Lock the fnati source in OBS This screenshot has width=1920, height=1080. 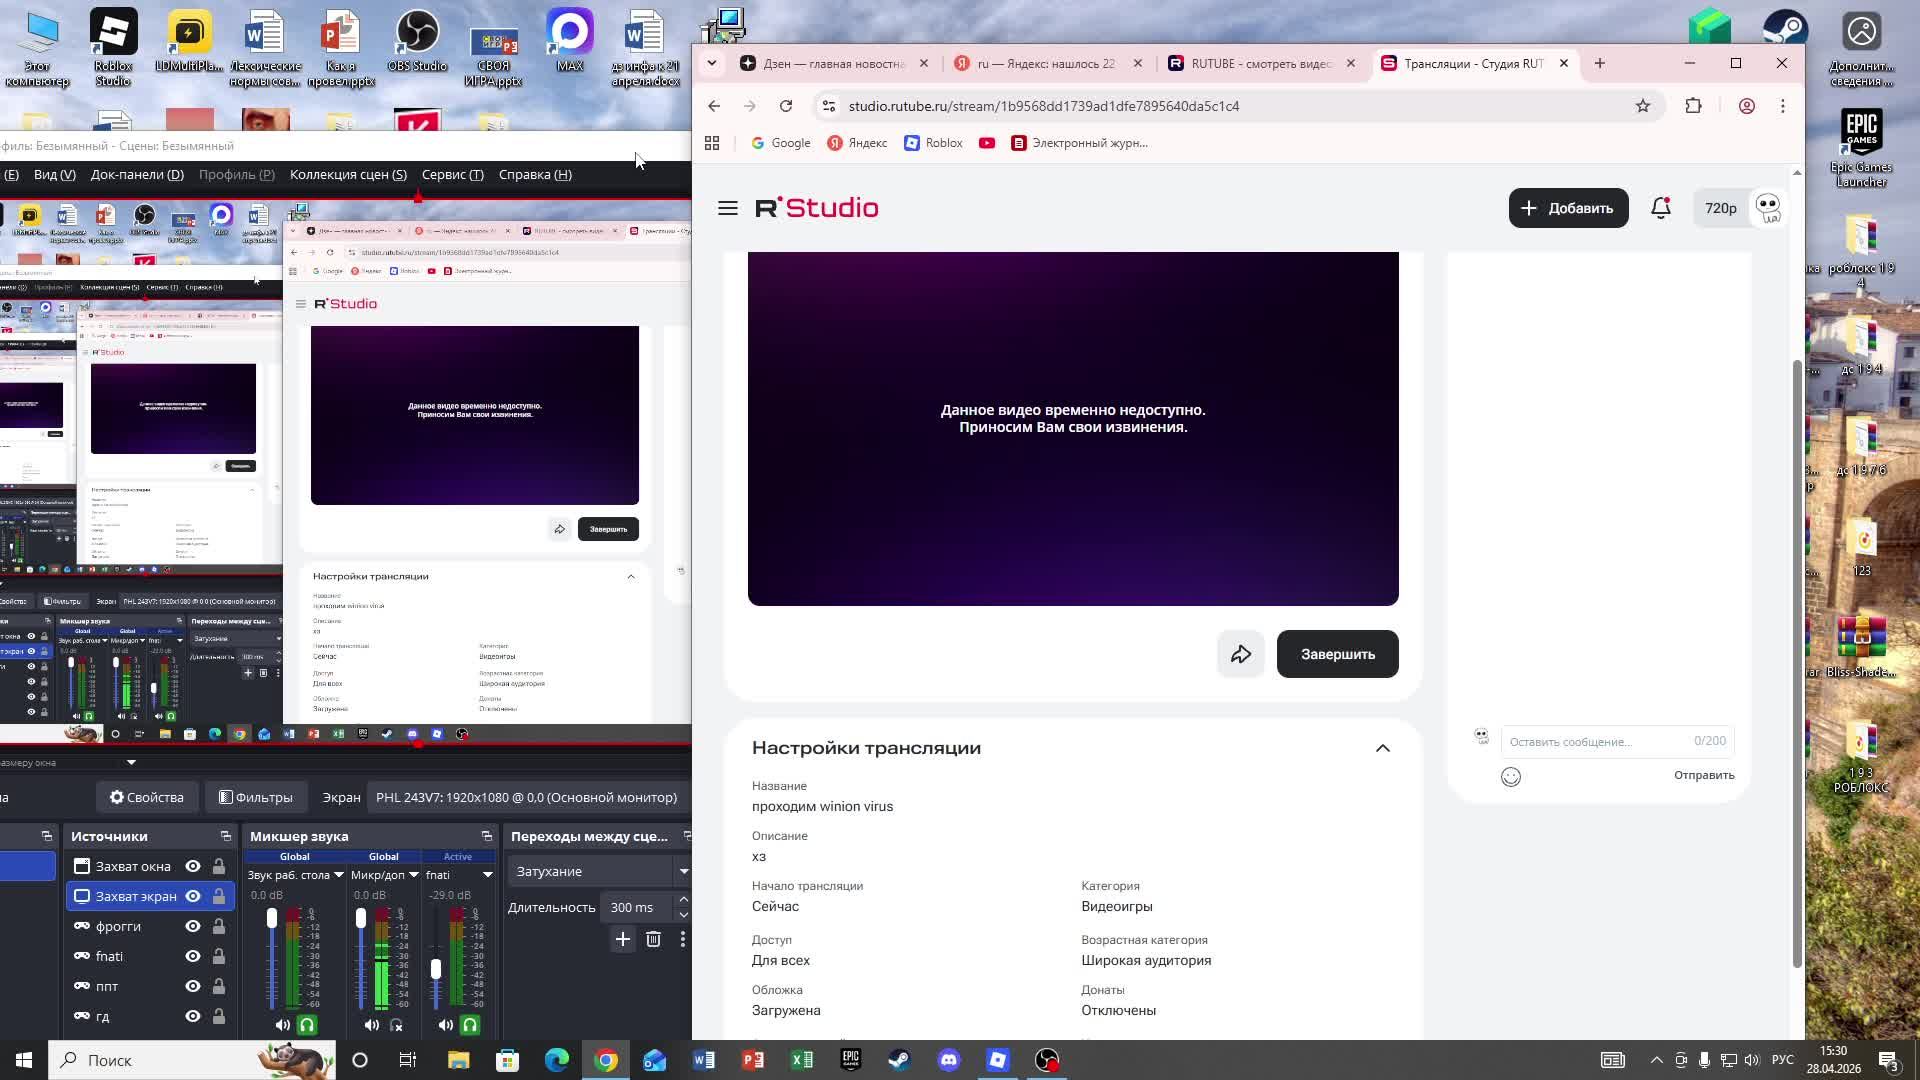pyautogui.click(x=219, y=956)
